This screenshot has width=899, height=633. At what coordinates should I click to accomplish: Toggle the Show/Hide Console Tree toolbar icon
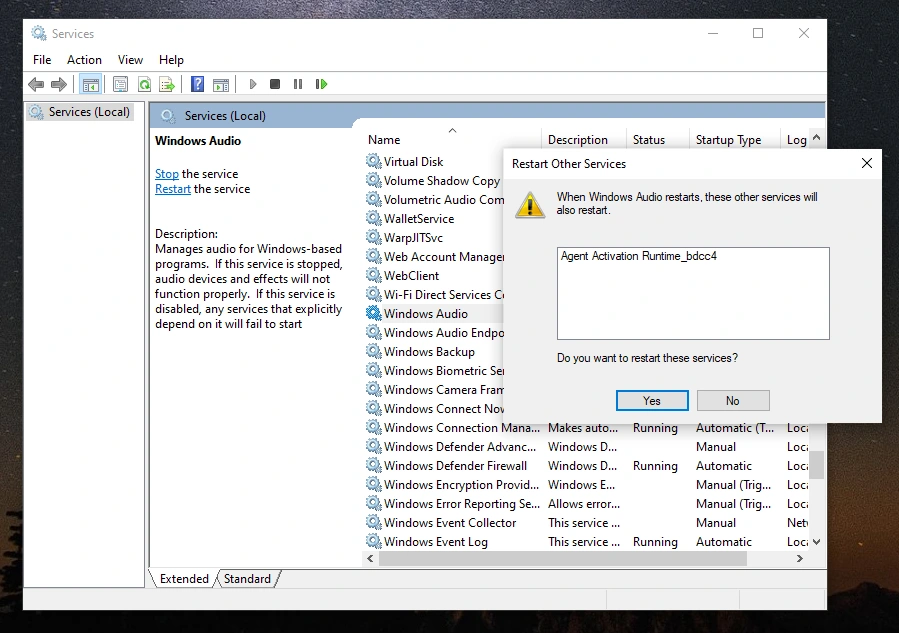91,84
